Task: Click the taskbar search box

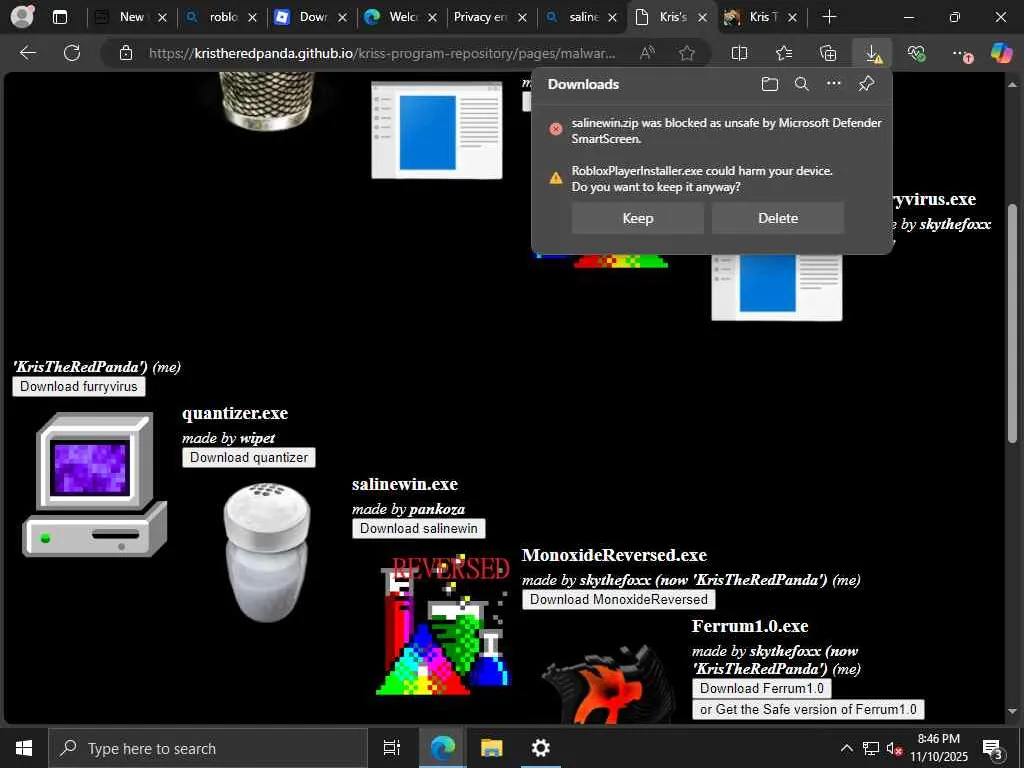Action: click(x=208, y=748)
